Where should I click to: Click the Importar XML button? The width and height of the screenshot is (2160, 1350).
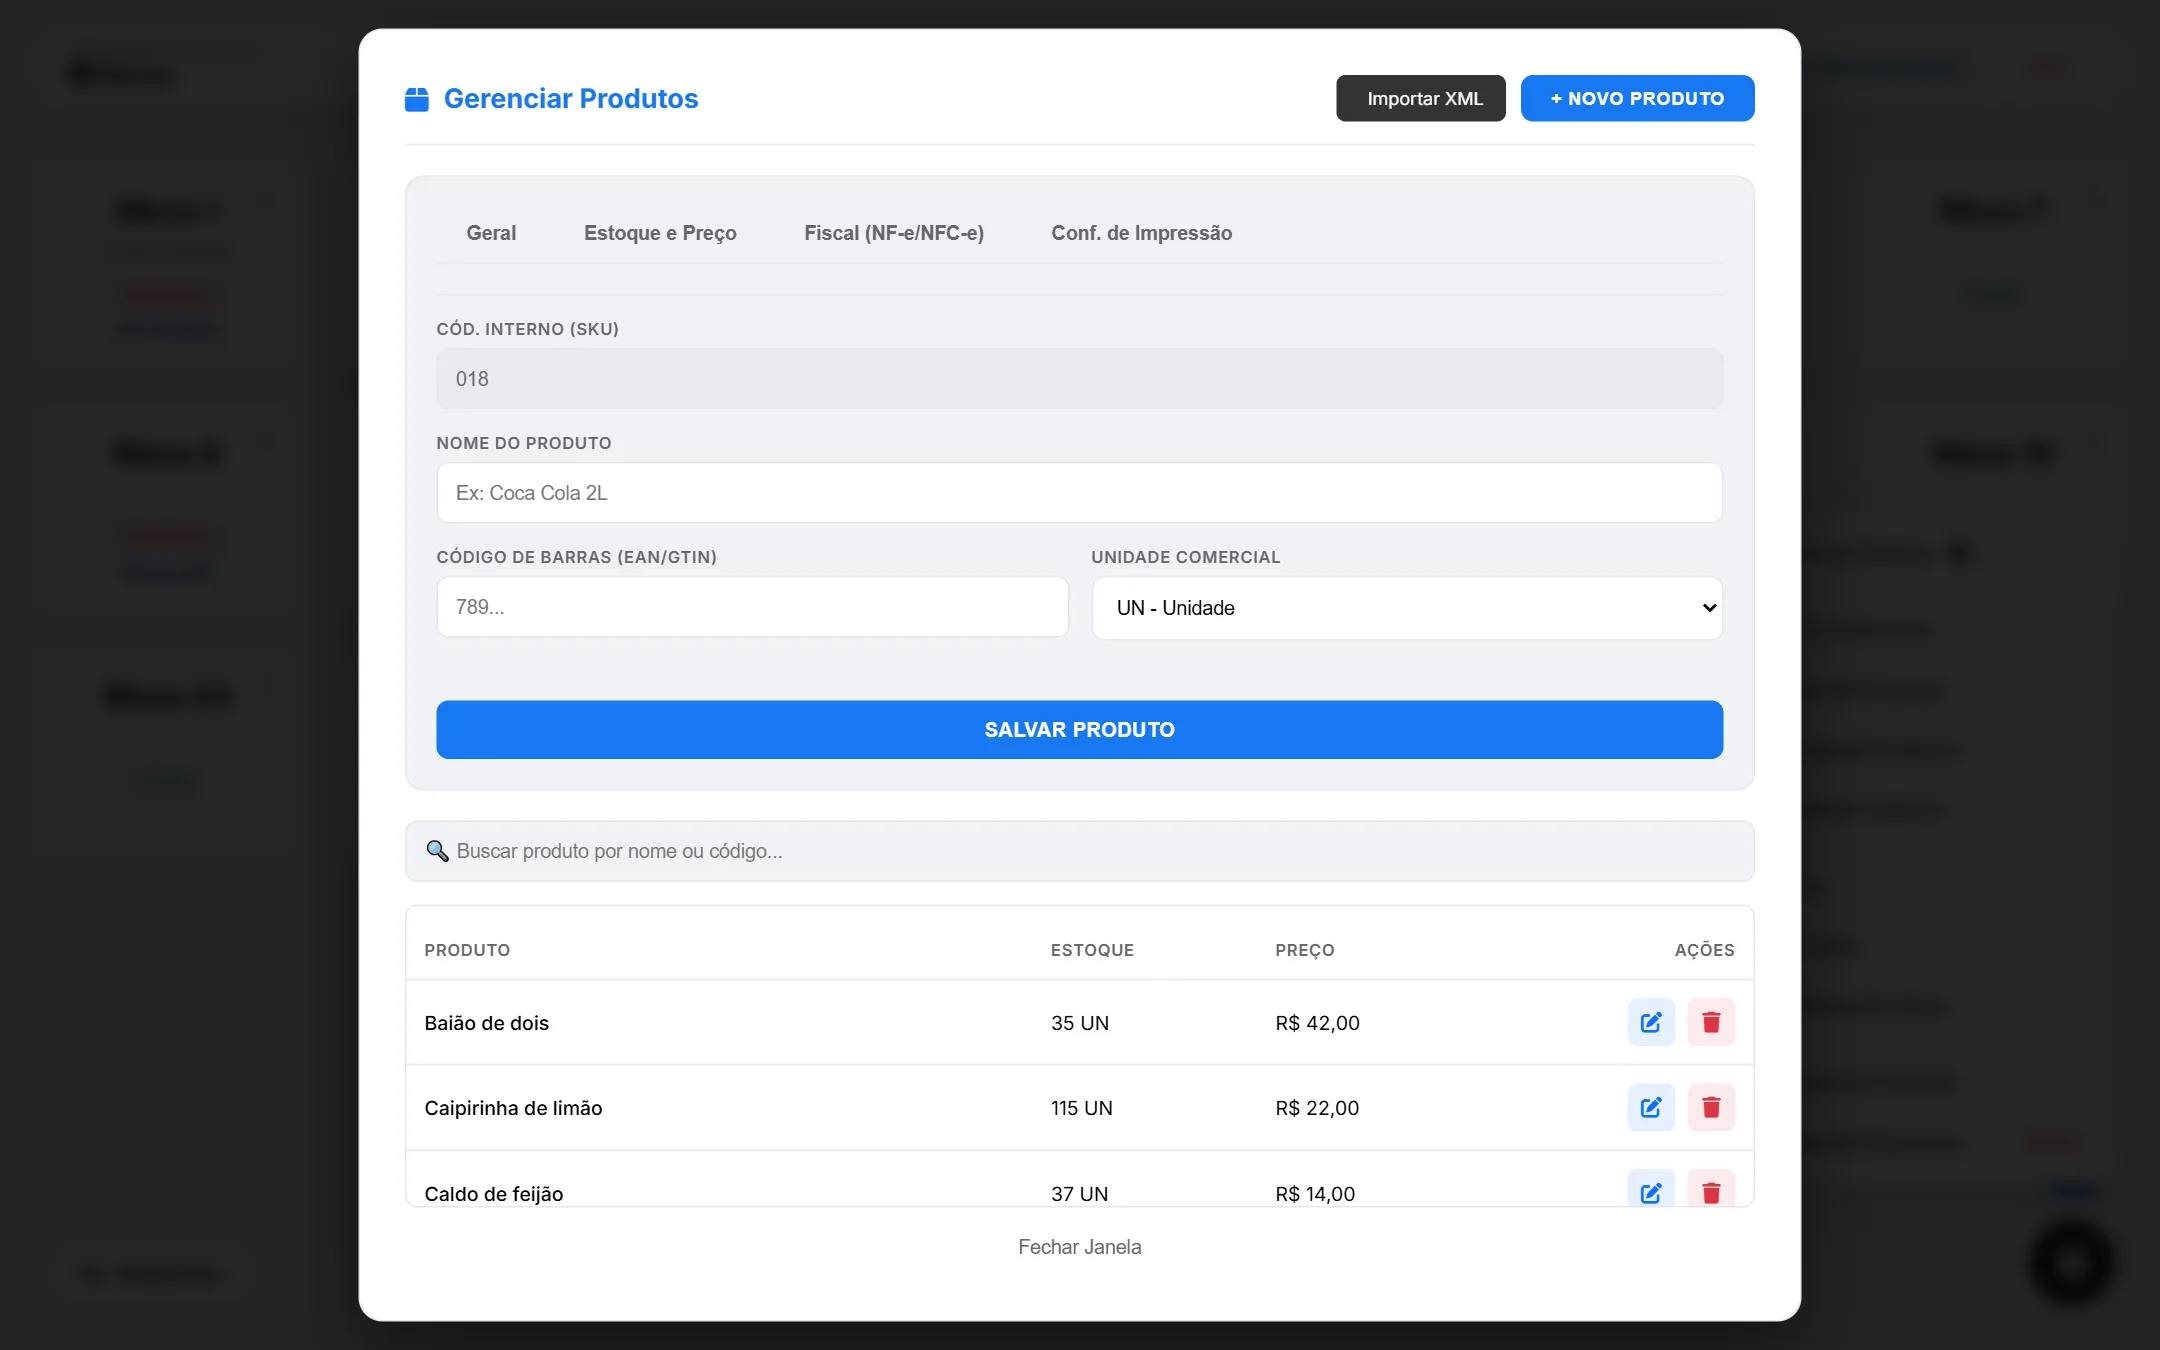1421,98
